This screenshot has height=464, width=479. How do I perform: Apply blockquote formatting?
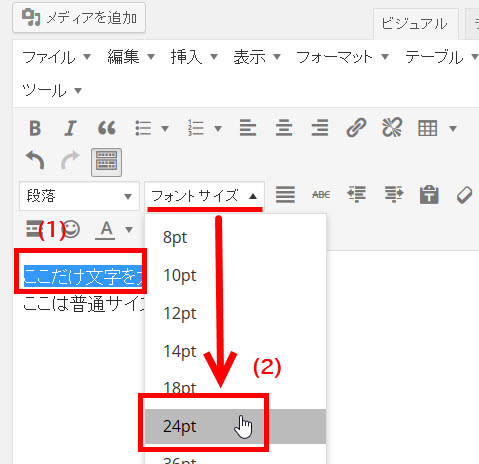106,128
